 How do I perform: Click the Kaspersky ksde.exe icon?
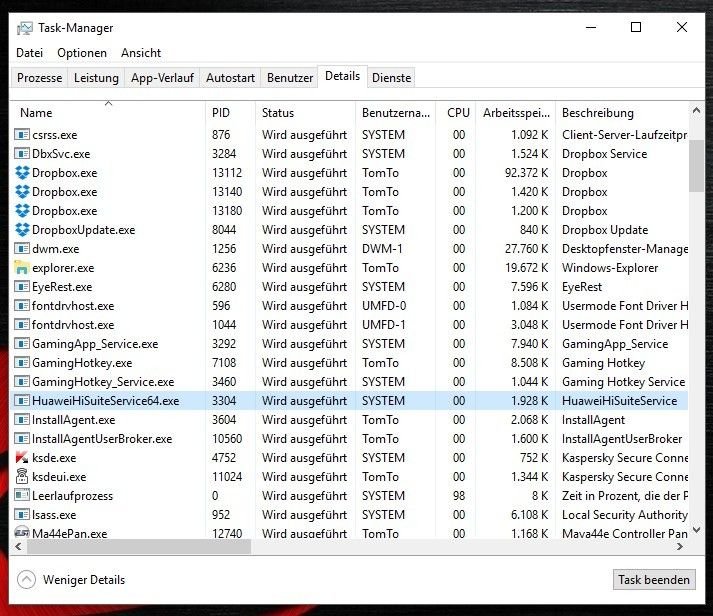(22, 458)
